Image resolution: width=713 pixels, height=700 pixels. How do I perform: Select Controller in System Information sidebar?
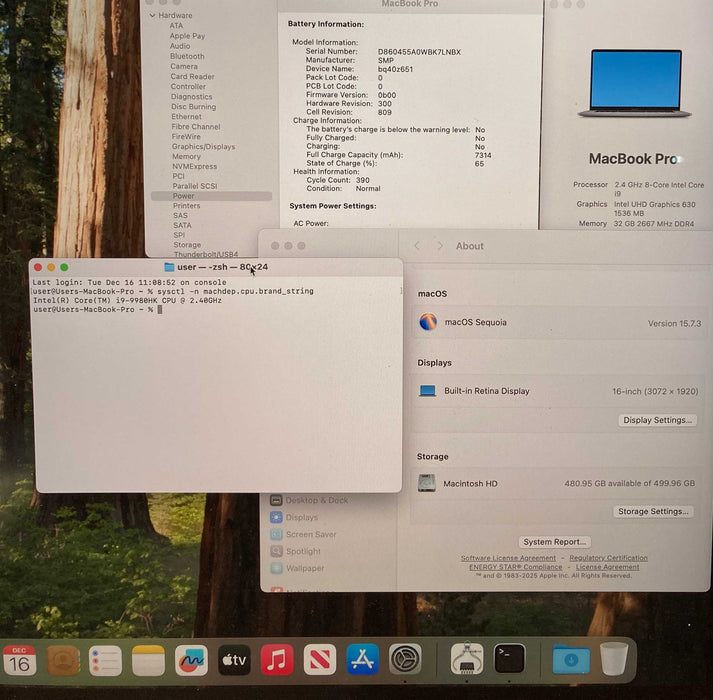coord(188,86)
